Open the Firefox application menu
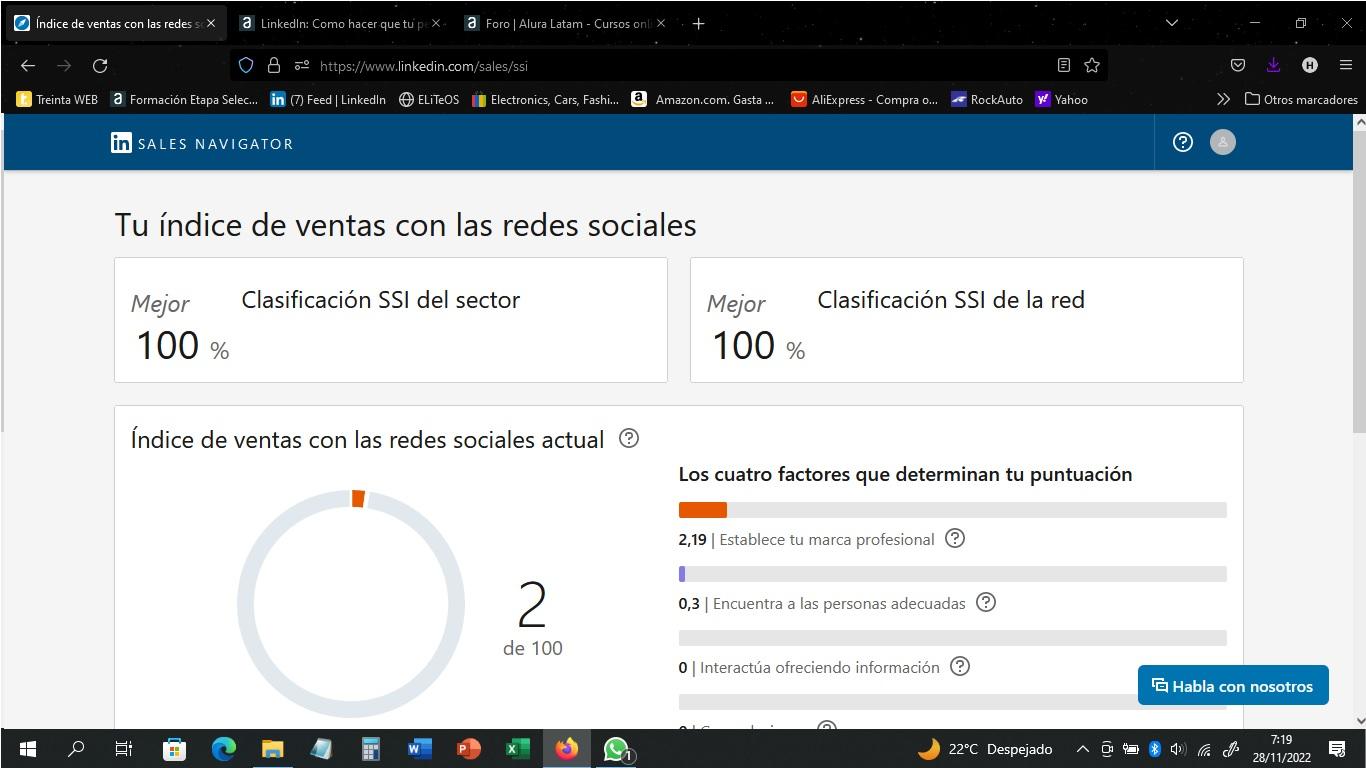1366x768 pixels. pyautogui.click(x=1346, y=65)
